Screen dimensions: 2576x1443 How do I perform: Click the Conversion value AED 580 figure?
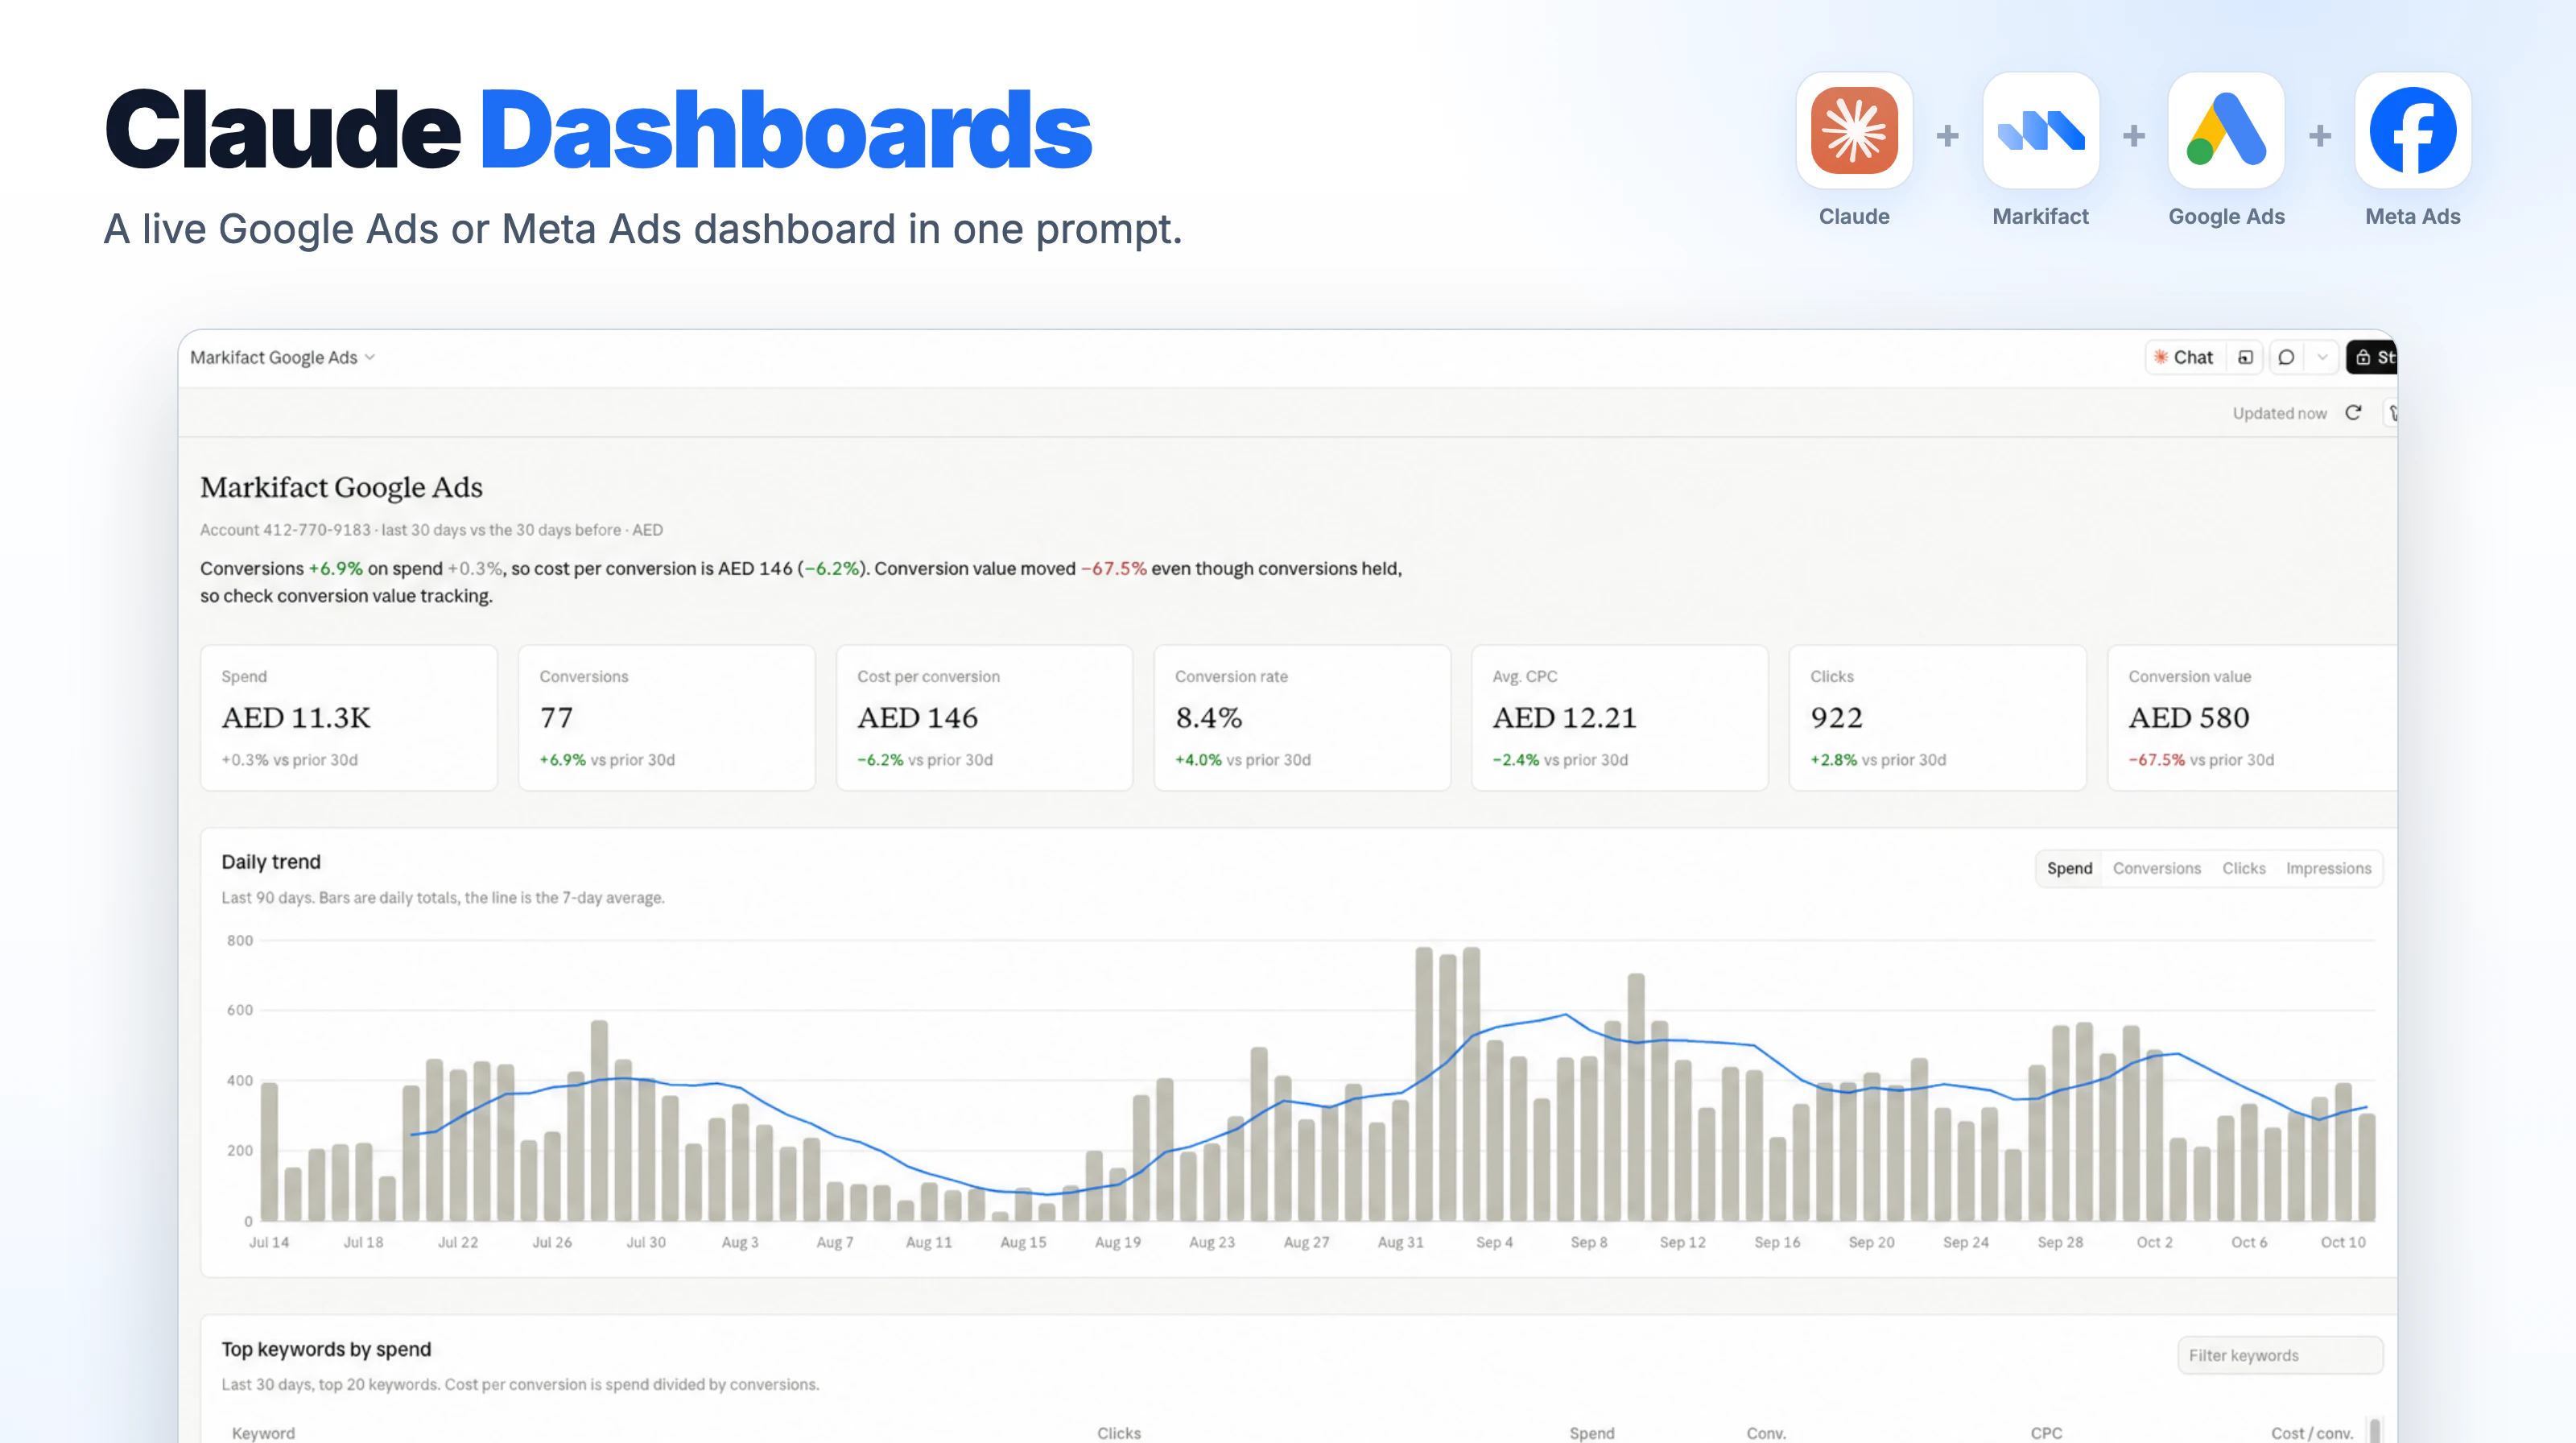pyautogui.click(x=2188, y=717)
